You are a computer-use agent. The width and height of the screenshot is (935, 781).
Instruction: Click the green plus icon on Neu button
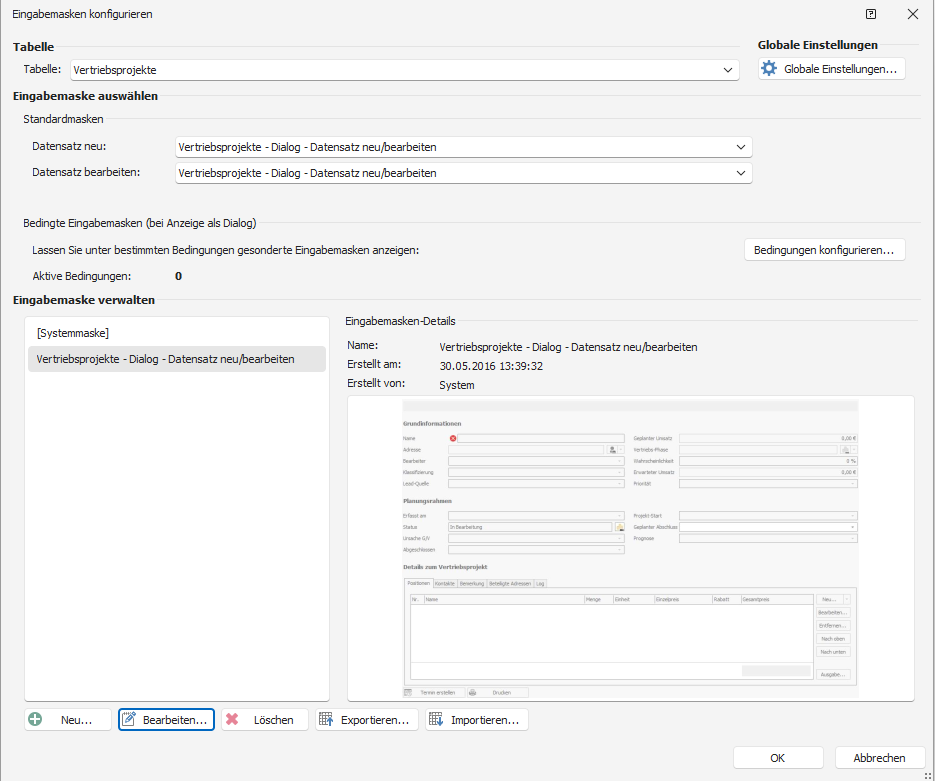[x=35, y=720]
